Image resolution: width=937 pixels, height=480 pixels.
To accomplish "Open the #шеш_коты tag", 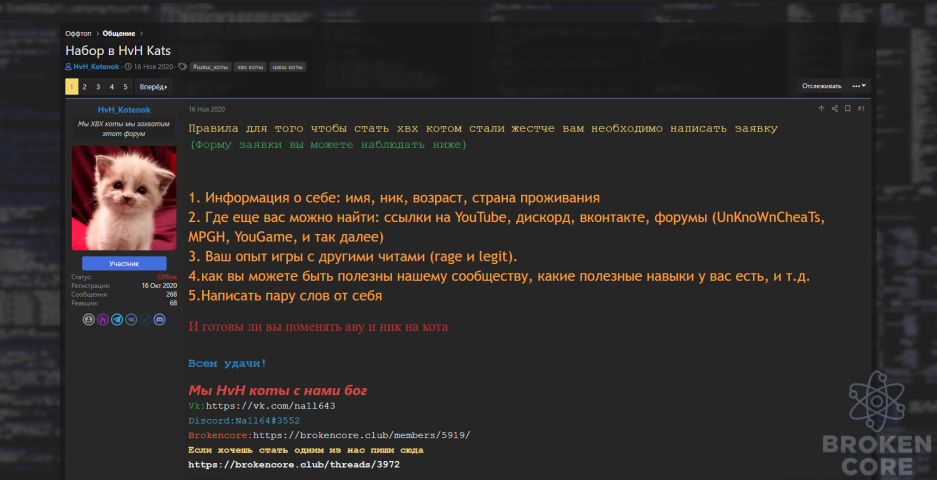I will [x=210, y=67].
